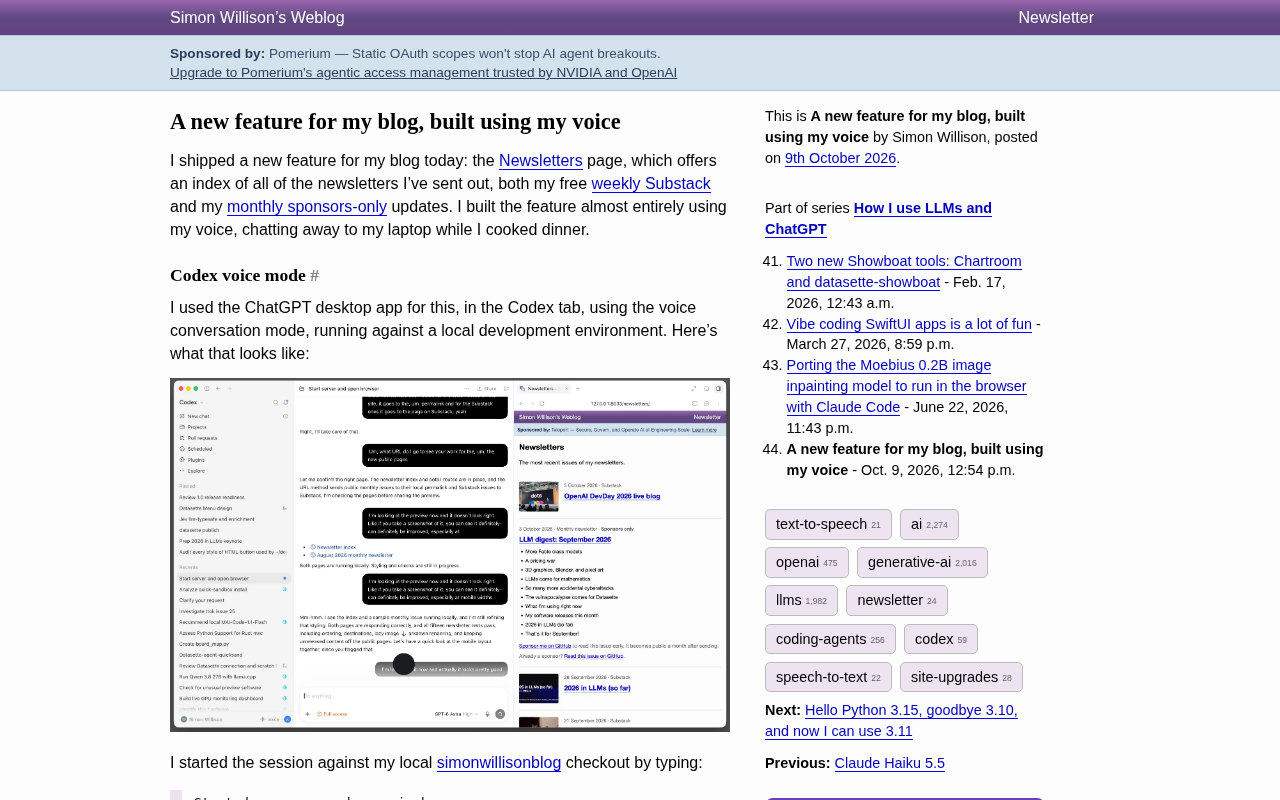Click the Newsletters page link
The image size is (1280, 800).
(x=540, y=160)
